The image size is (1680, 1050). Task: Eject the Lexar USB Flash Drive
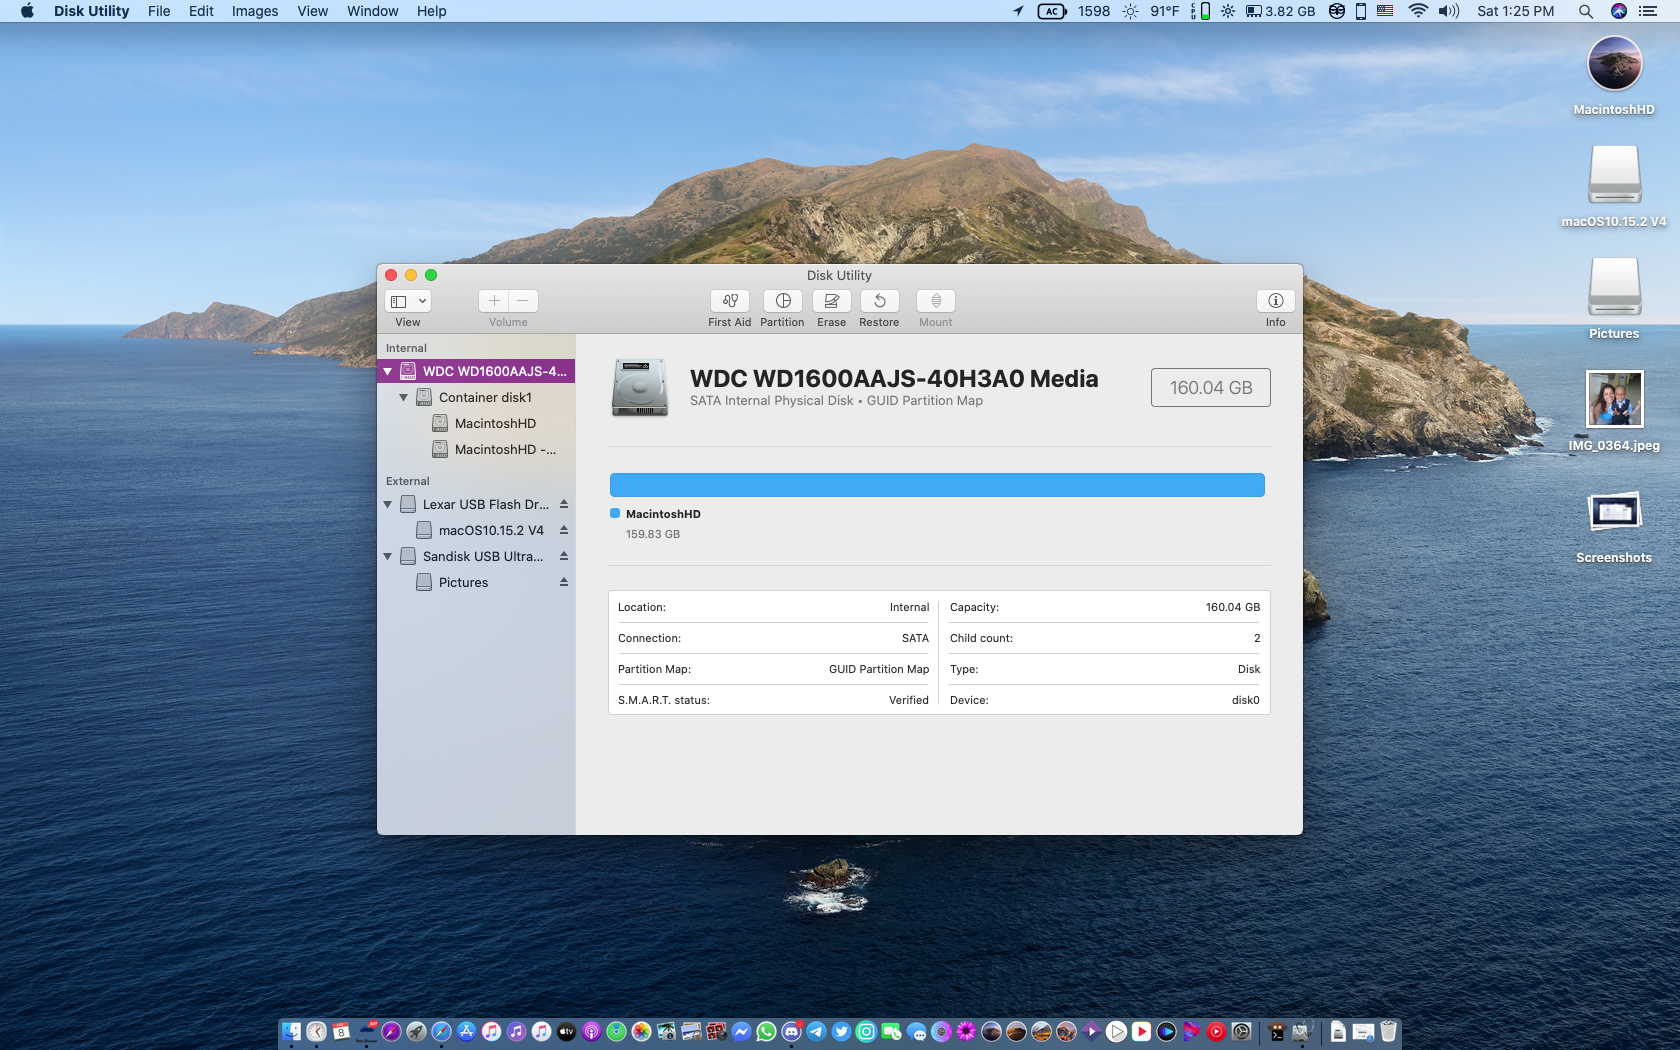(x=564, y=504)
